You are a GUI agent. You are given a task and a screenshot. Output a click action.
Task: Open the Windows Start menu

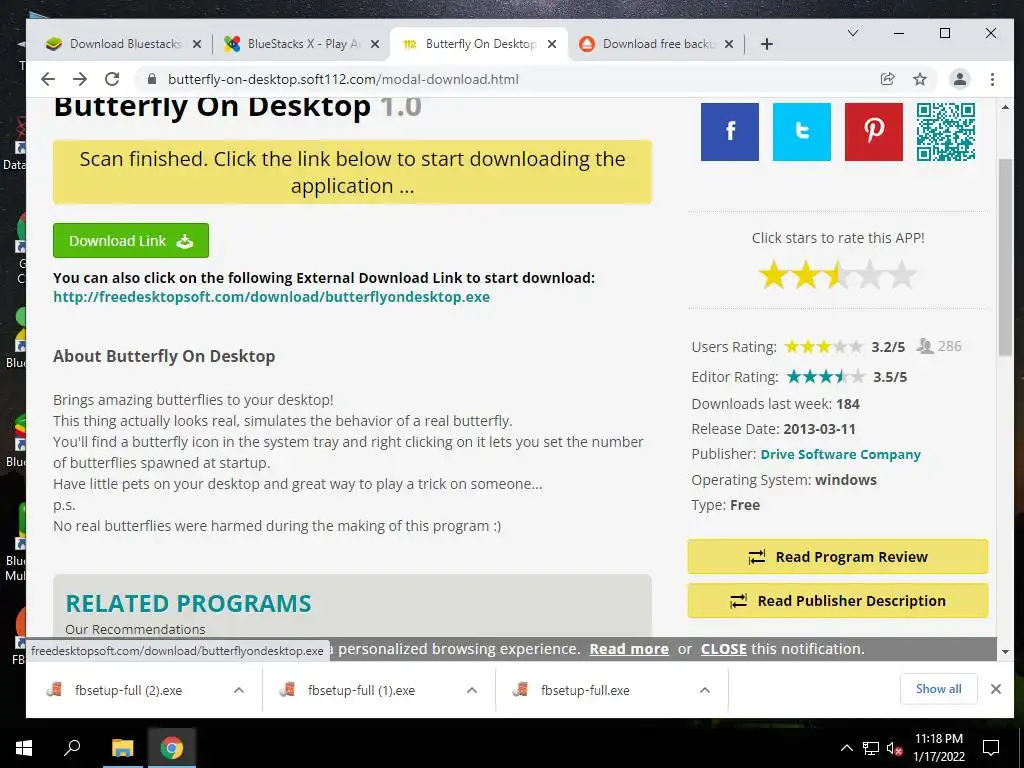pyautogui.click(x=24, y=748)
